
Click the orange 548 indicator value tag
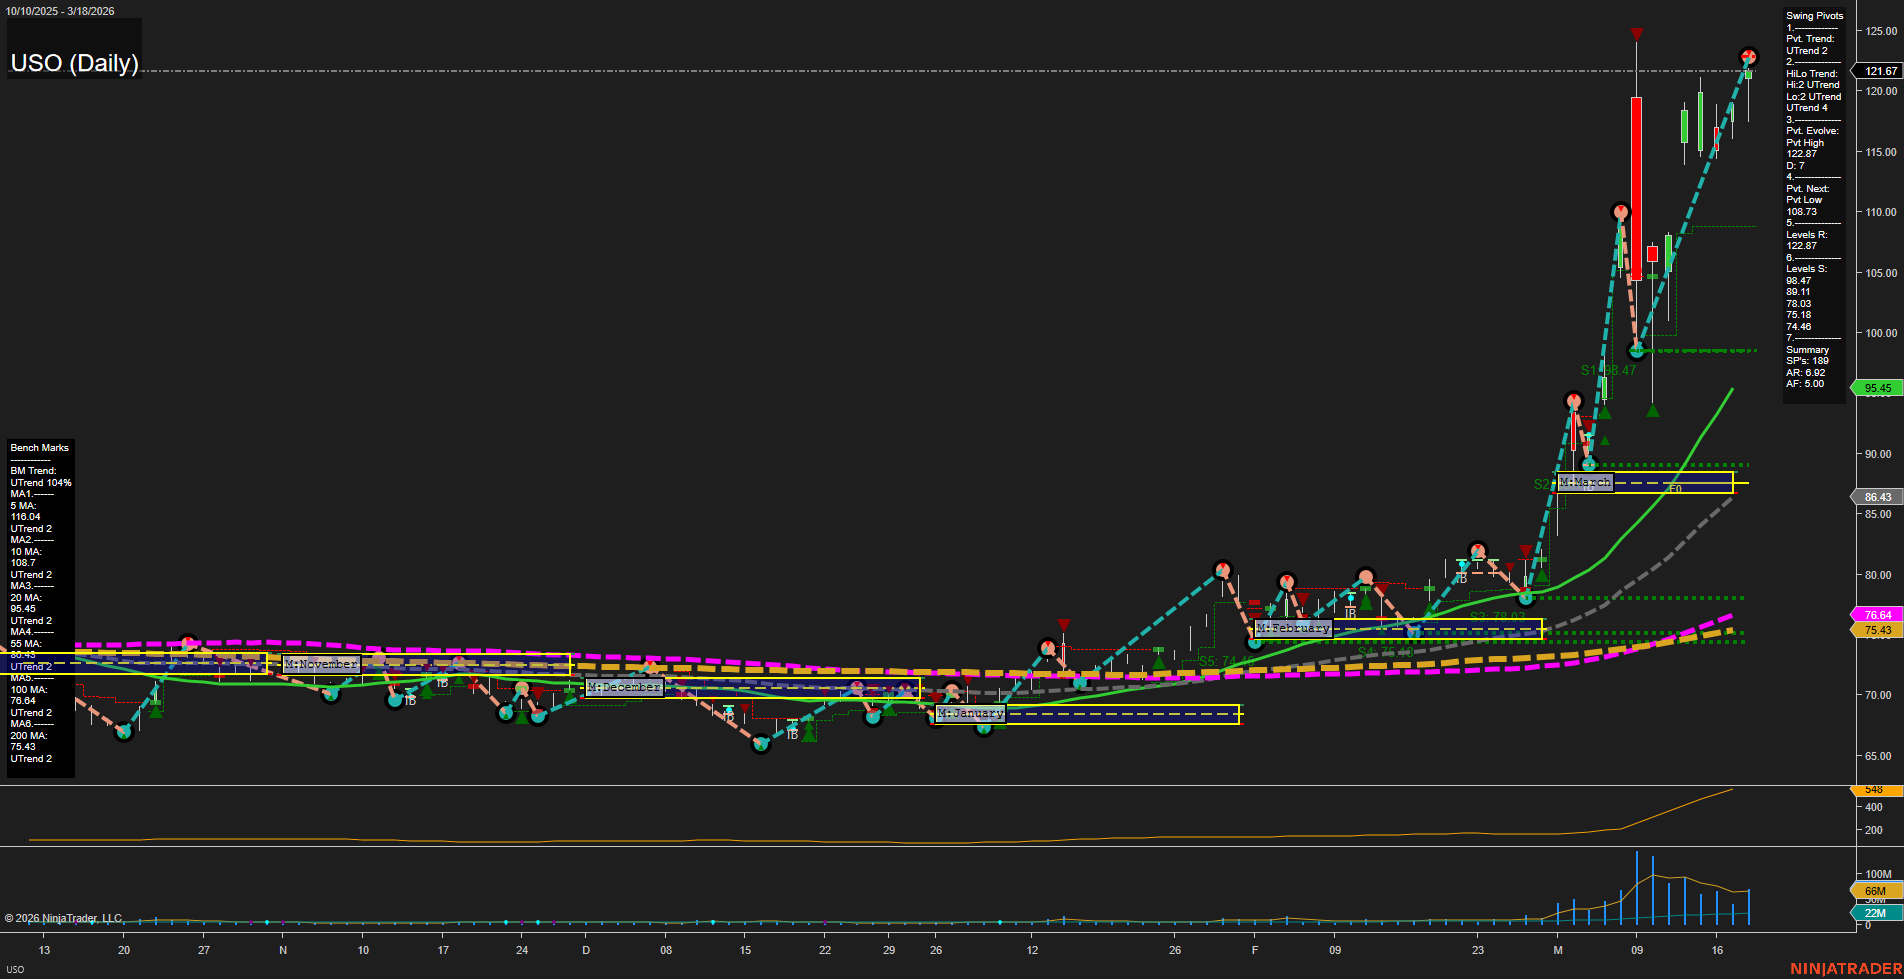point(1873,790)
